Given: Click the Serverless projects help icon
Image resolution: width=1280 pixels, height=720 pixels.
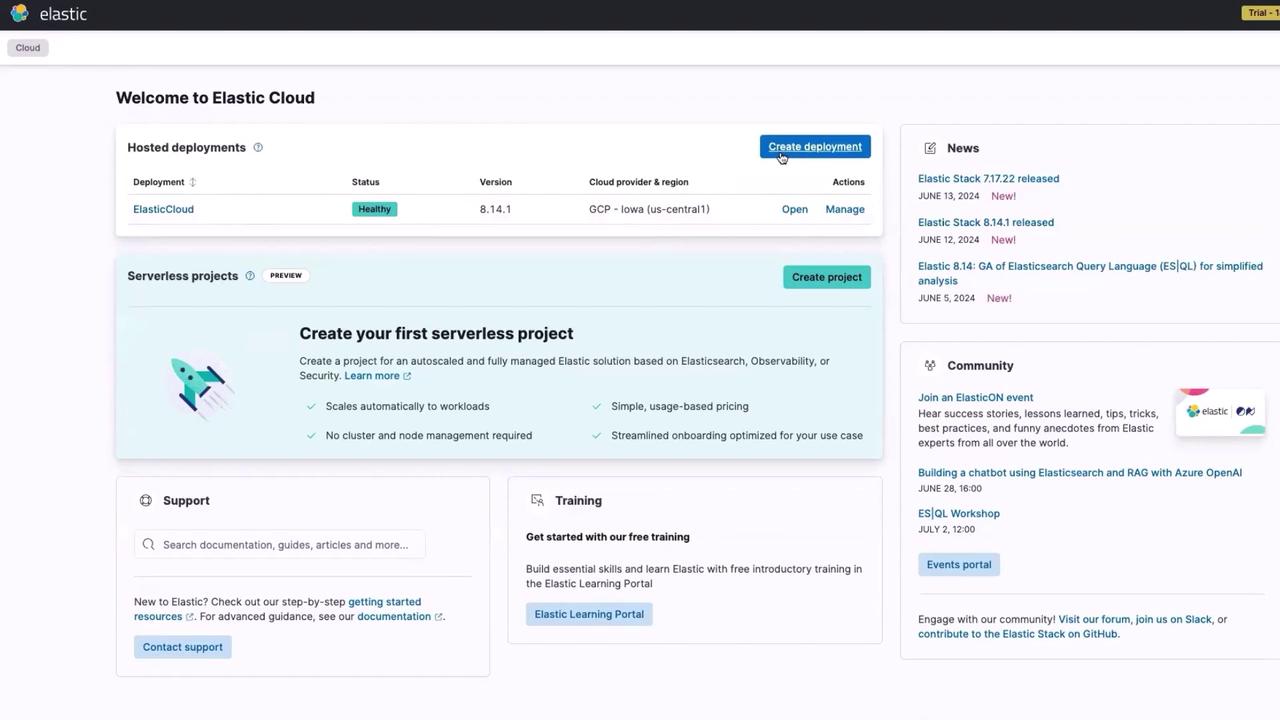Looking at the screenshot, I should [250, 276].
